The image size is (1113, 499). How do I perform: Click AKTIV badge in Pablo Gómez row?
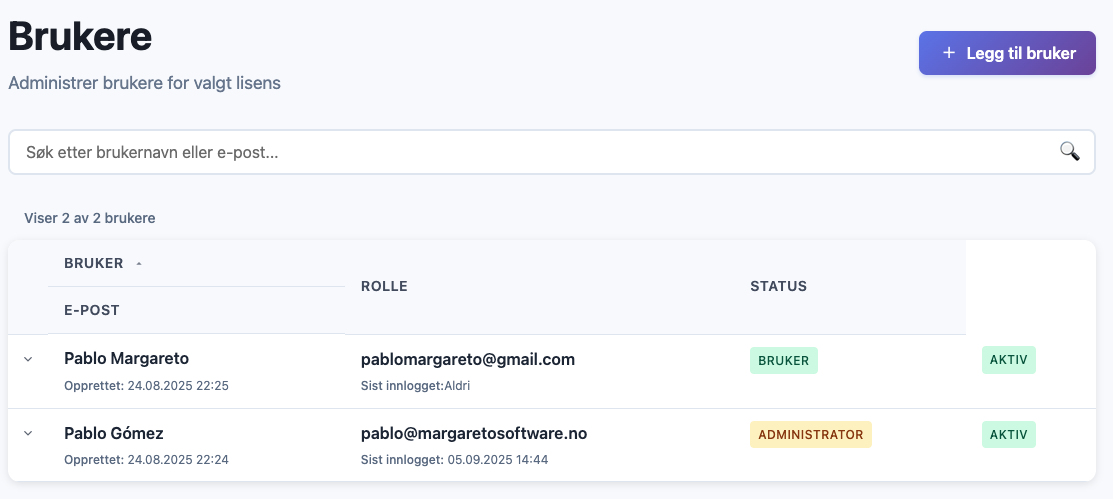click(x=1008, y=434)
